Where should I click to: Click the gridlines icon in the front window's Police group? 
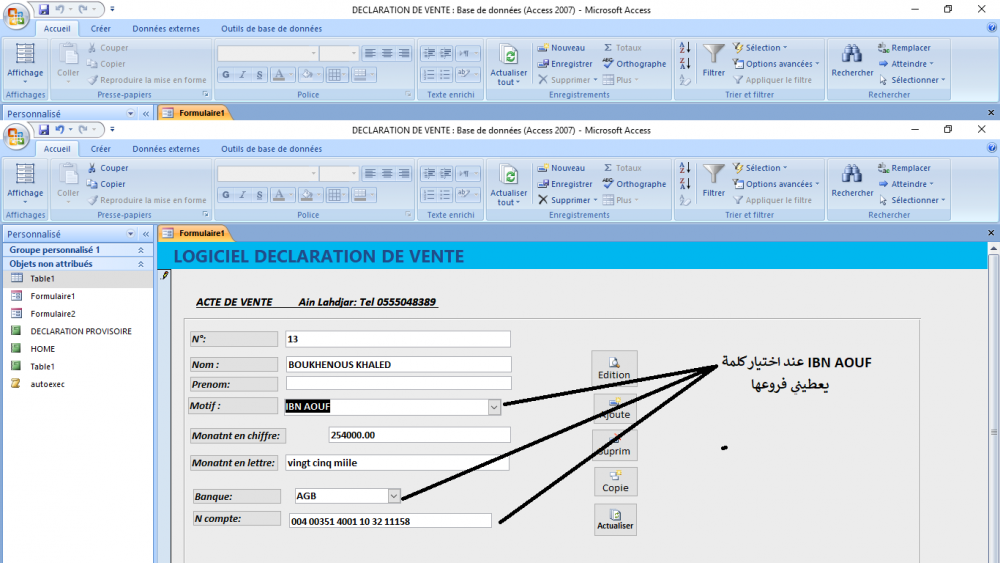335,195
